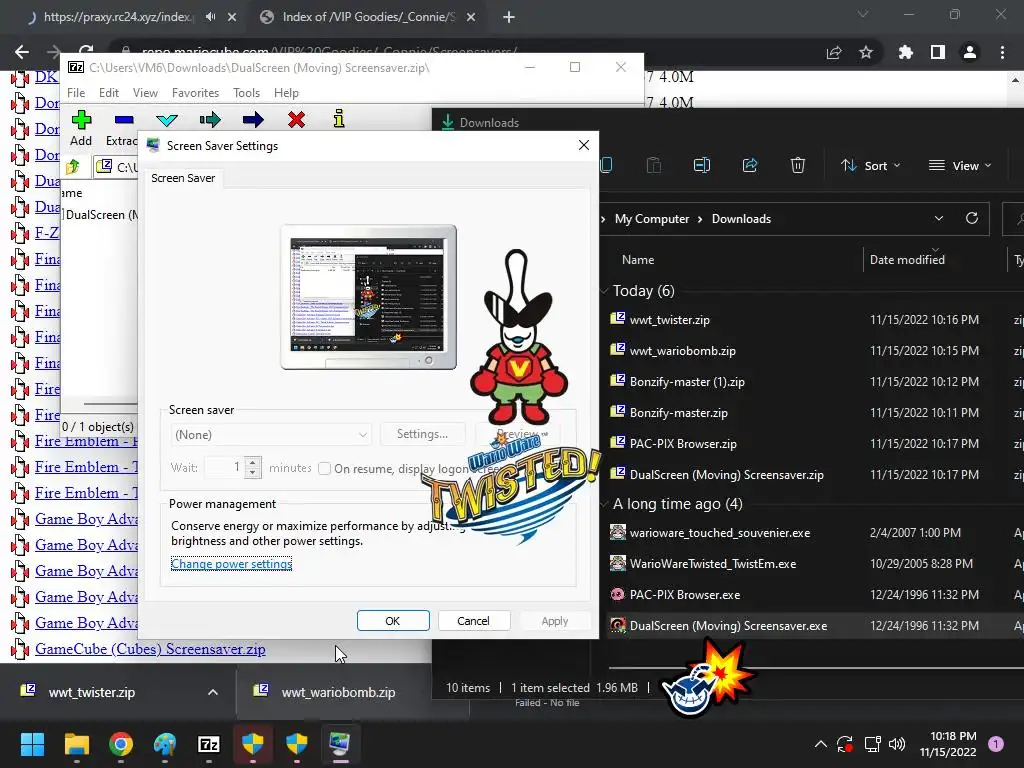Open Chrome three-dot menu

click(x=1002, y=52)
